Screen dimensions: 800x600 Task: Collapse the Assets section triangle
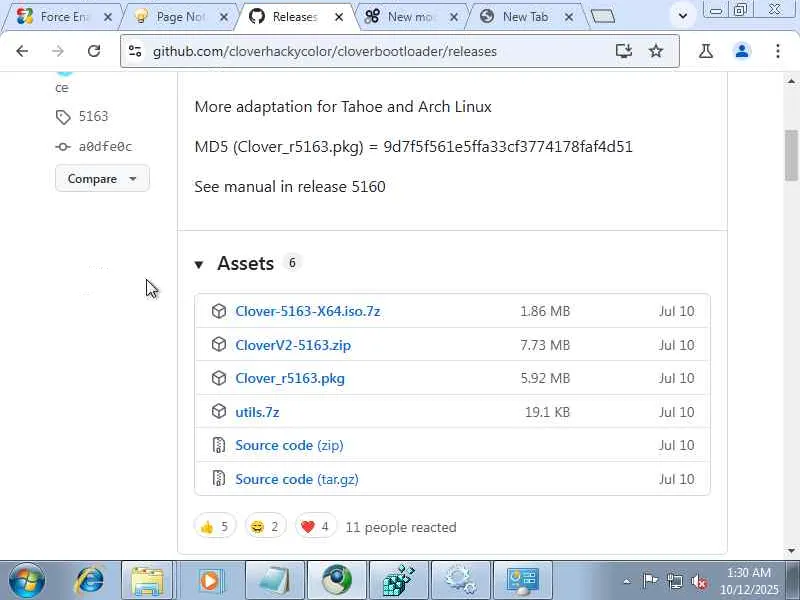199,264
